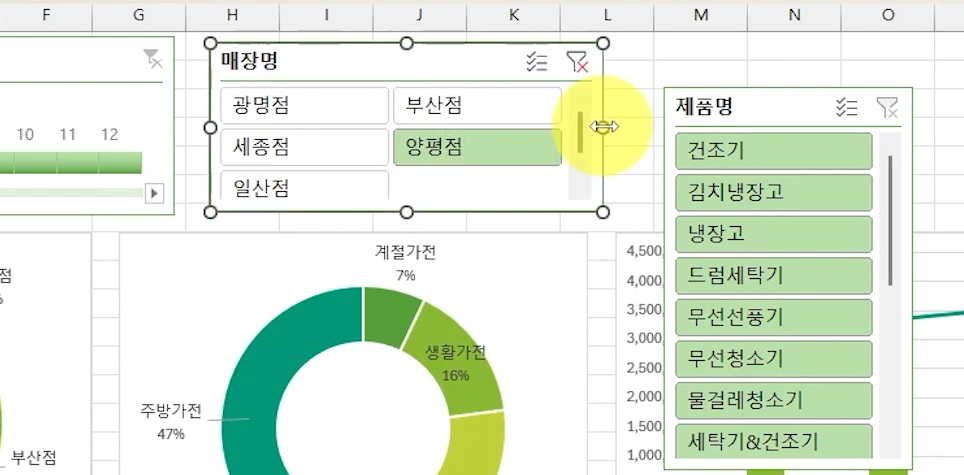Toggle multi-select on 매장명 slicer
964x475 pixels.
[537, 62]
